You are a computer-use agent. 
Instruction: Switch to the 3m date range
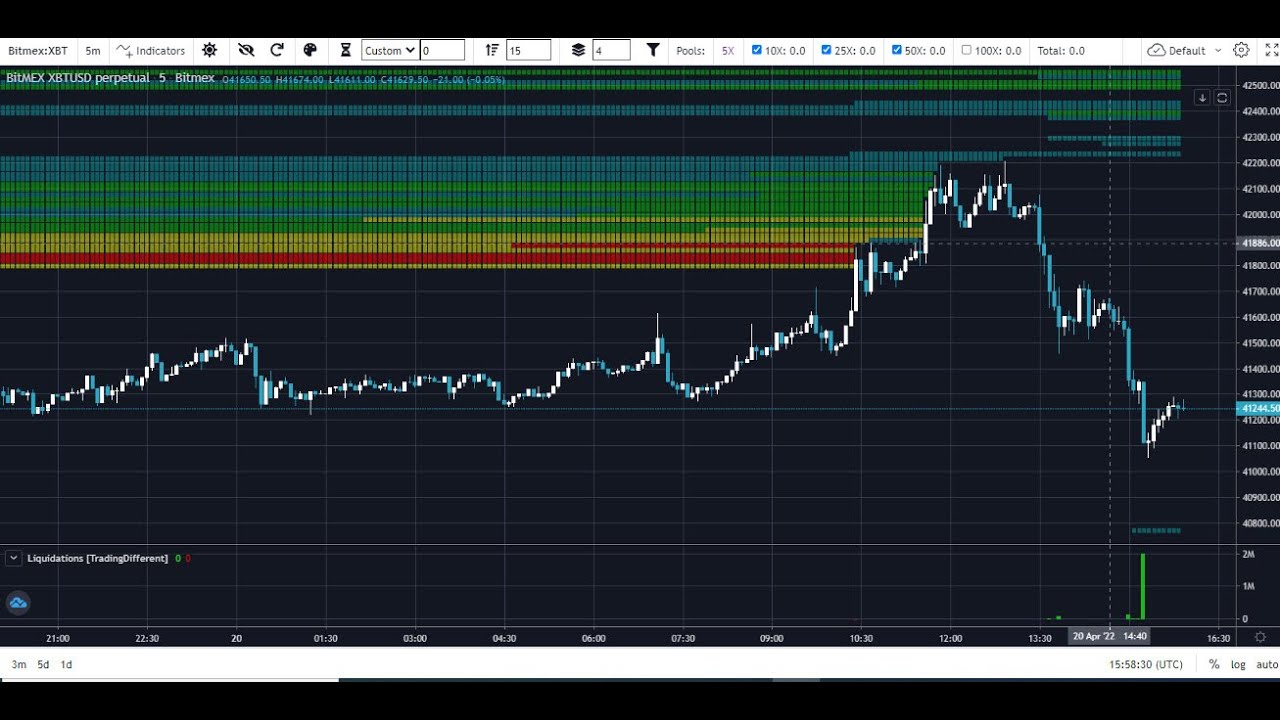coord(19,664)
